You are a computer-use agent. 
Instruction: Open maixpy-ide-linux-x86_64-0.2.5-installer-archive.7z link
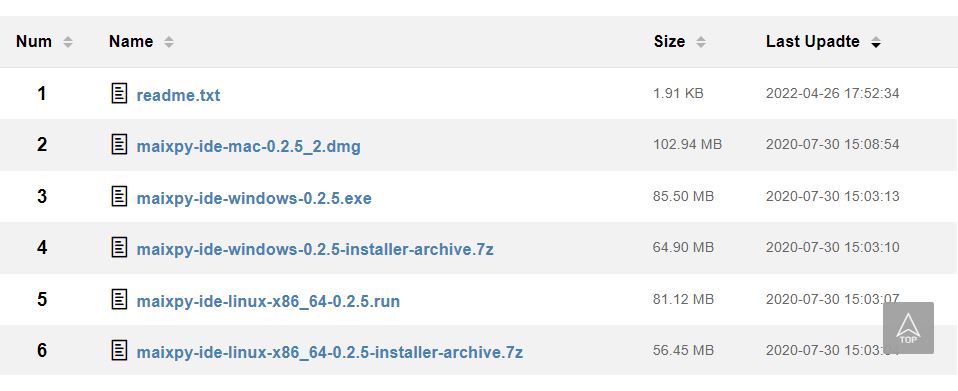click(x=330, y=353)
